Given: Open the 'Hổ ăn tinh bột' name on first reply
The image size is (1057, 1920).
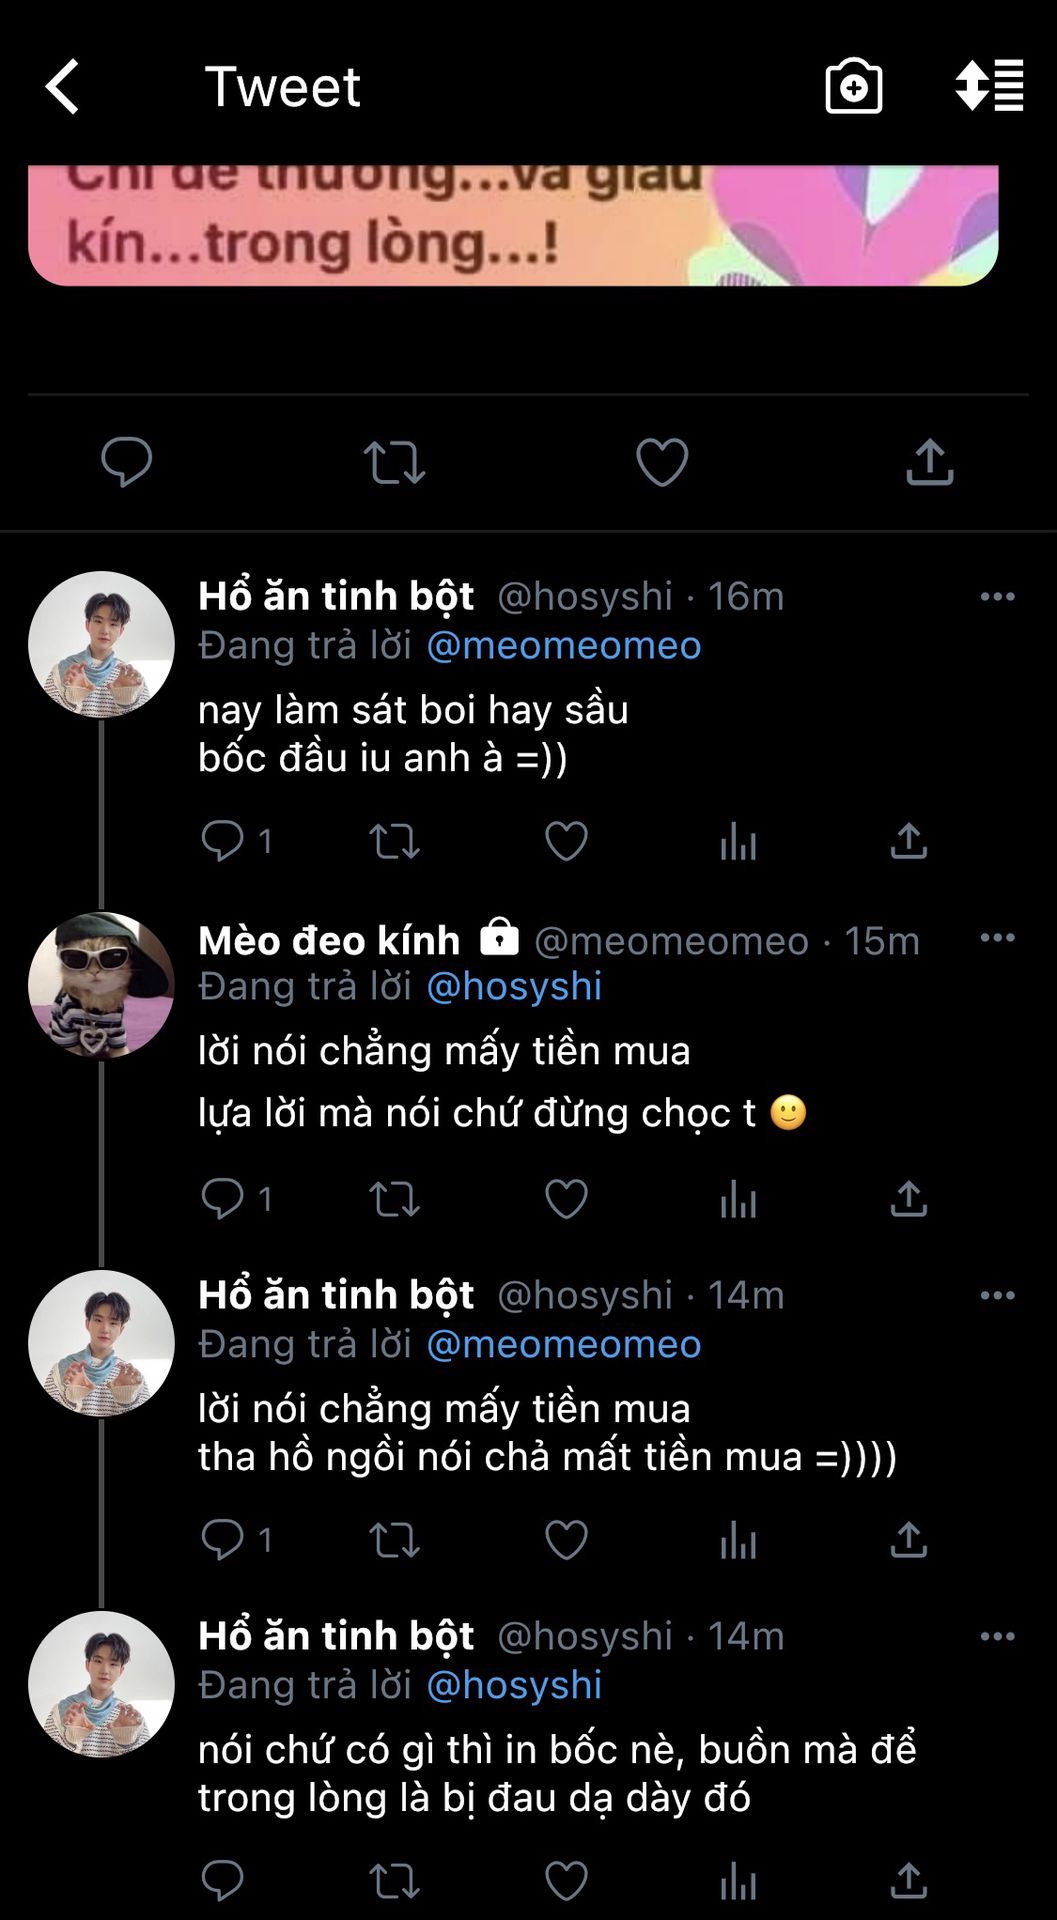Looking at the screenshot, I should 336,596.
